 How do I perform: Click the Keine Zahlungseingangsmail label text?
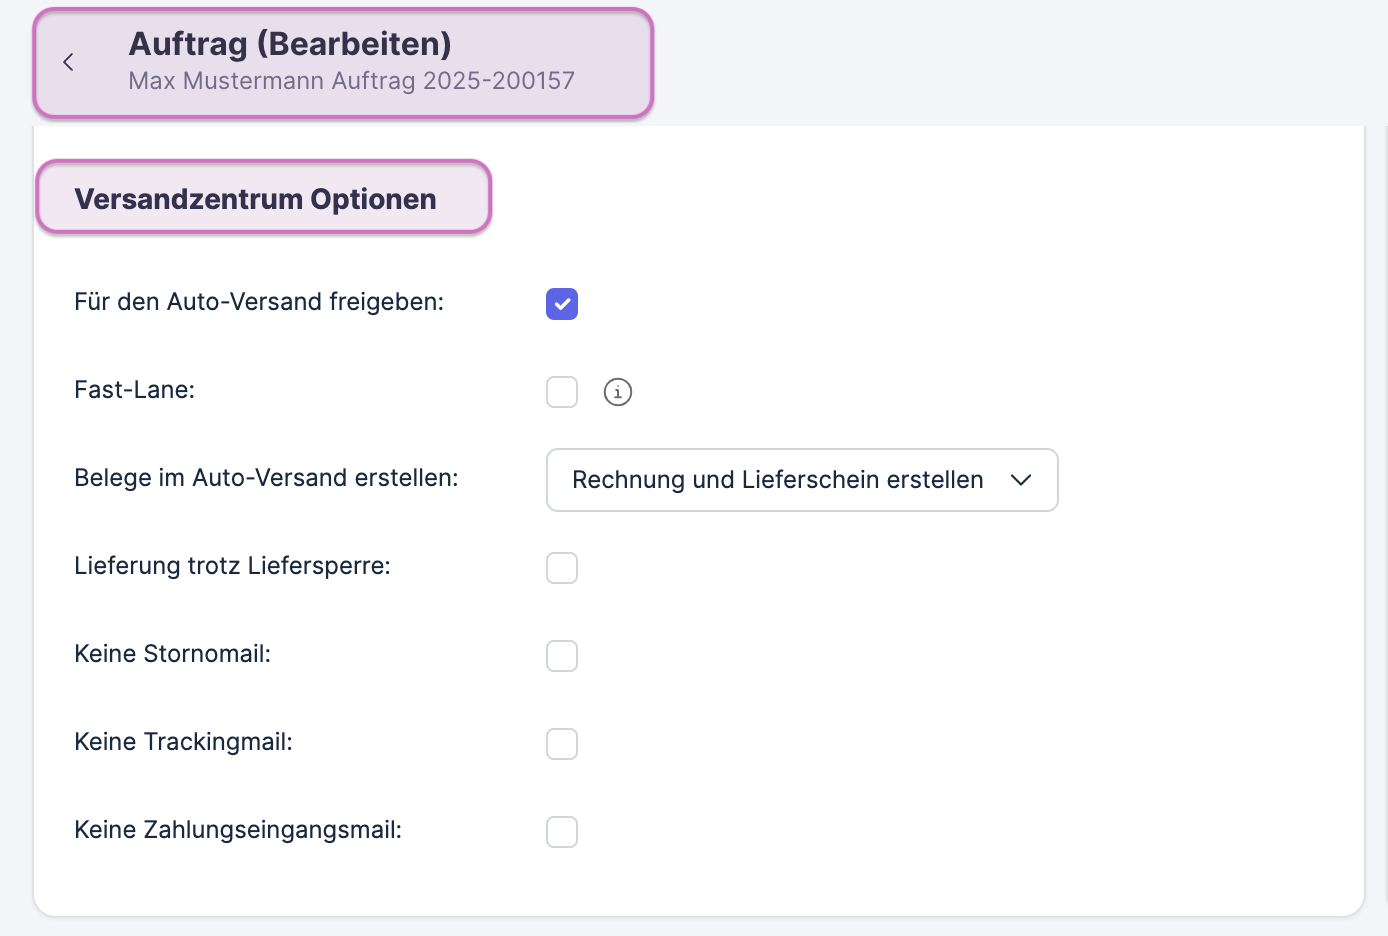coord(238,830)
